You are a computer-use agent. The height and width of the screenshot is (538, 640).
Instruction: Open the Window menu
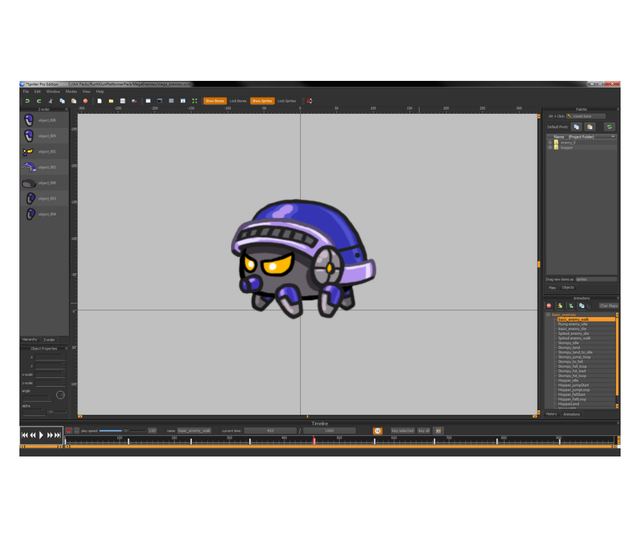[53, 91]
